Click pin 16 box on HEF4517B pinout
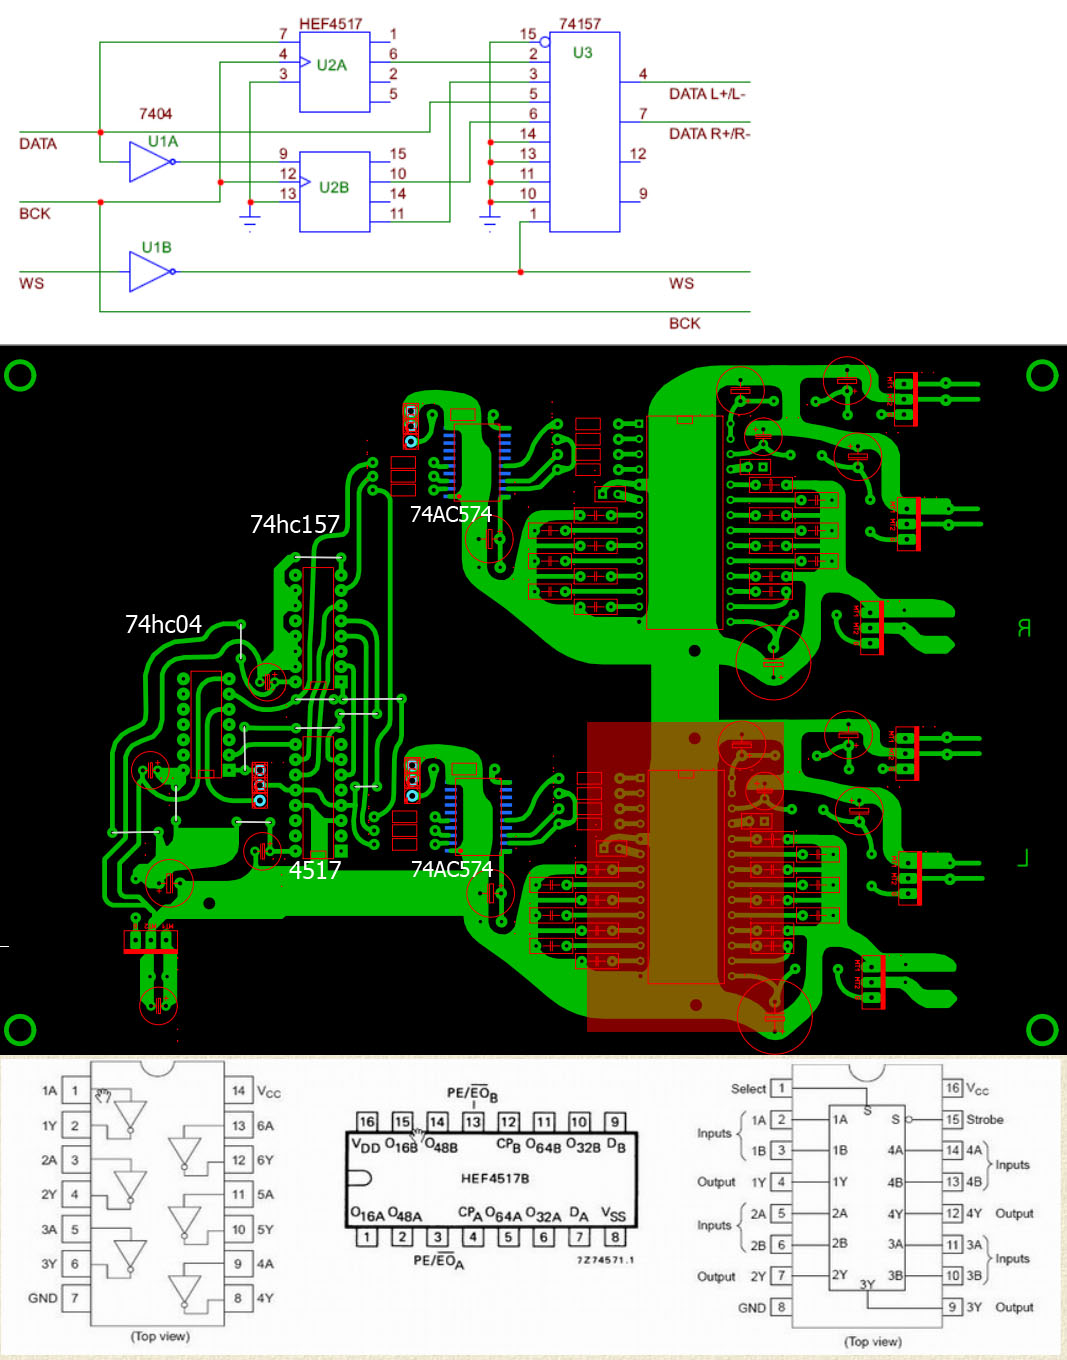 click(x=367, y=1121)
